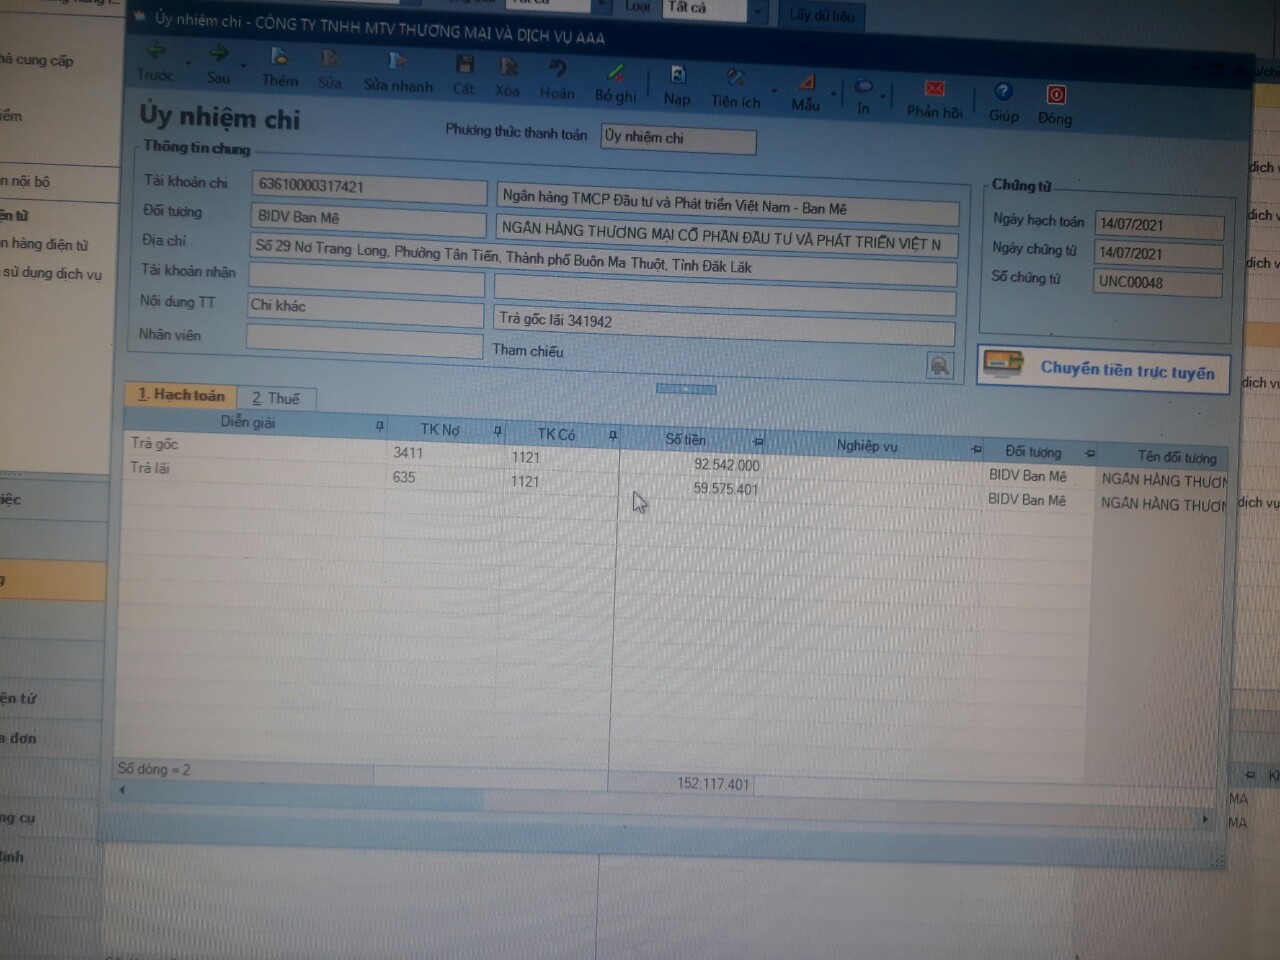
Task: Switch to 2. Thuế tab
Action: click(276, 398)
